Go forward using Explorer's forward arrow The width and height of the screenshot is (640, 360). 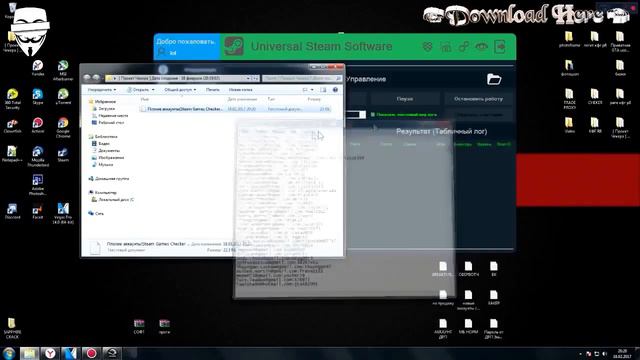(x=96, y=78)
